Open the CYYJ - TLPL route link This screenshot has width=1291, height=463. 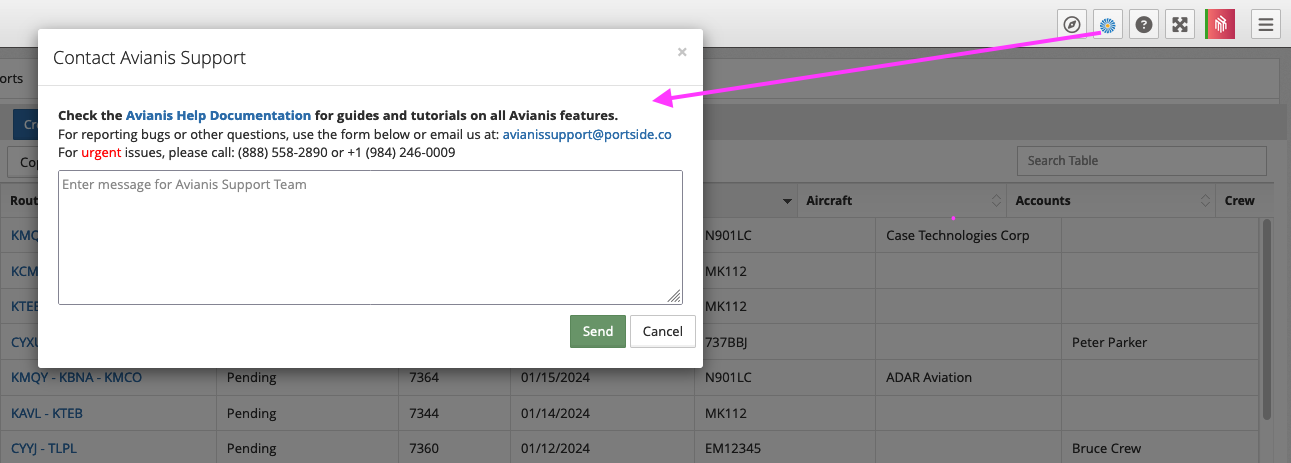(44, 448)
